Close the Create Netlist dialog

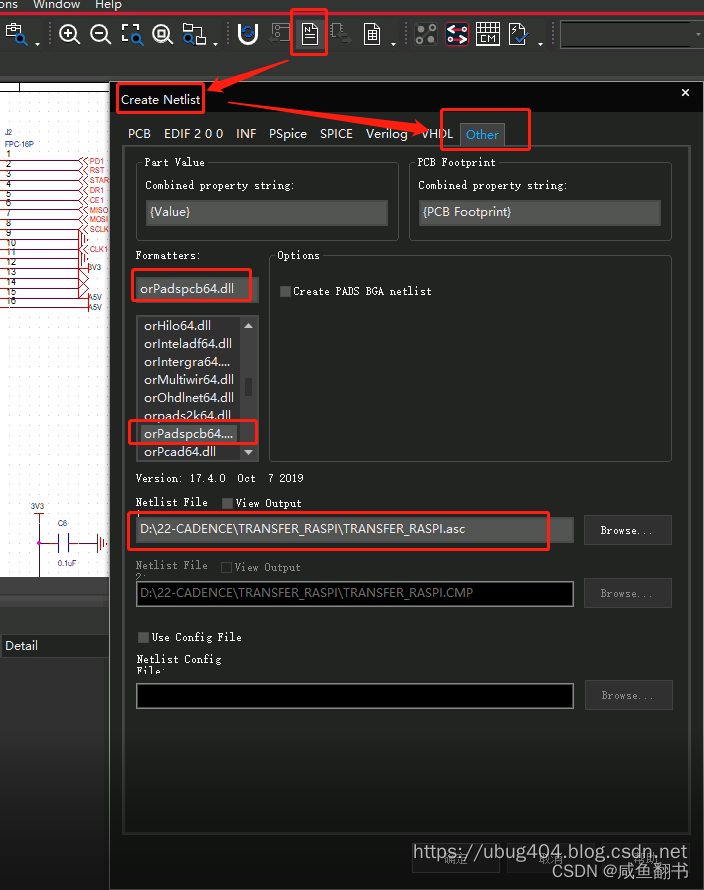click(x=685, y=93)
